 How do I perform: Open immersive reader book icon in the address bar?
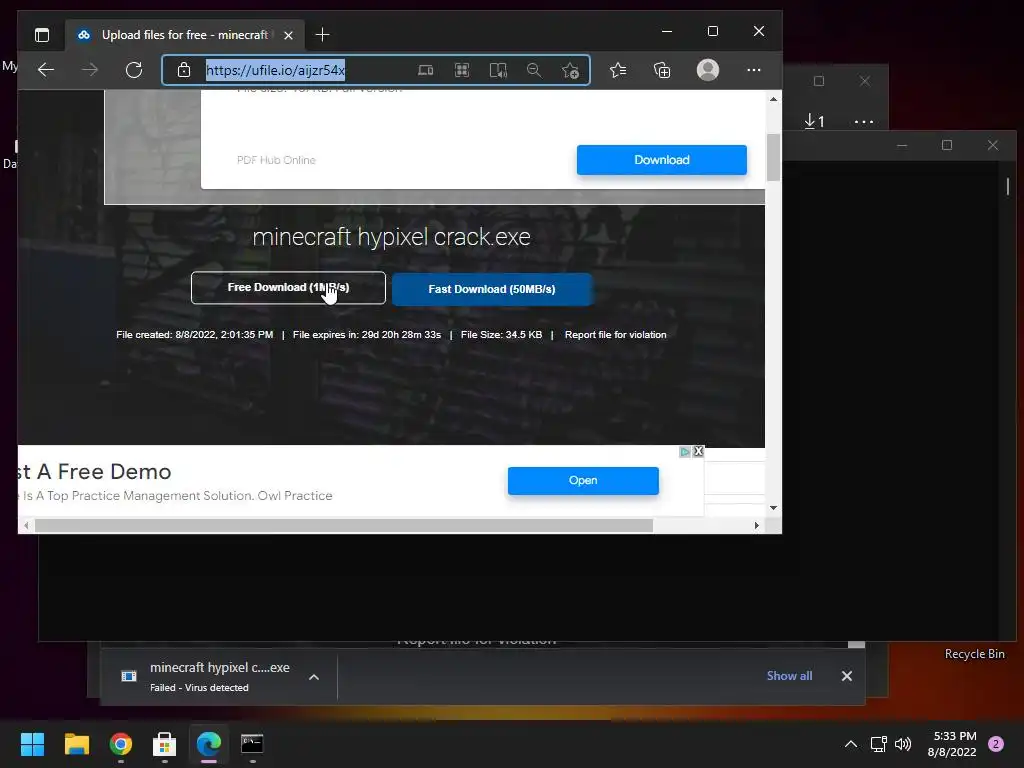[x=498, y=70]
